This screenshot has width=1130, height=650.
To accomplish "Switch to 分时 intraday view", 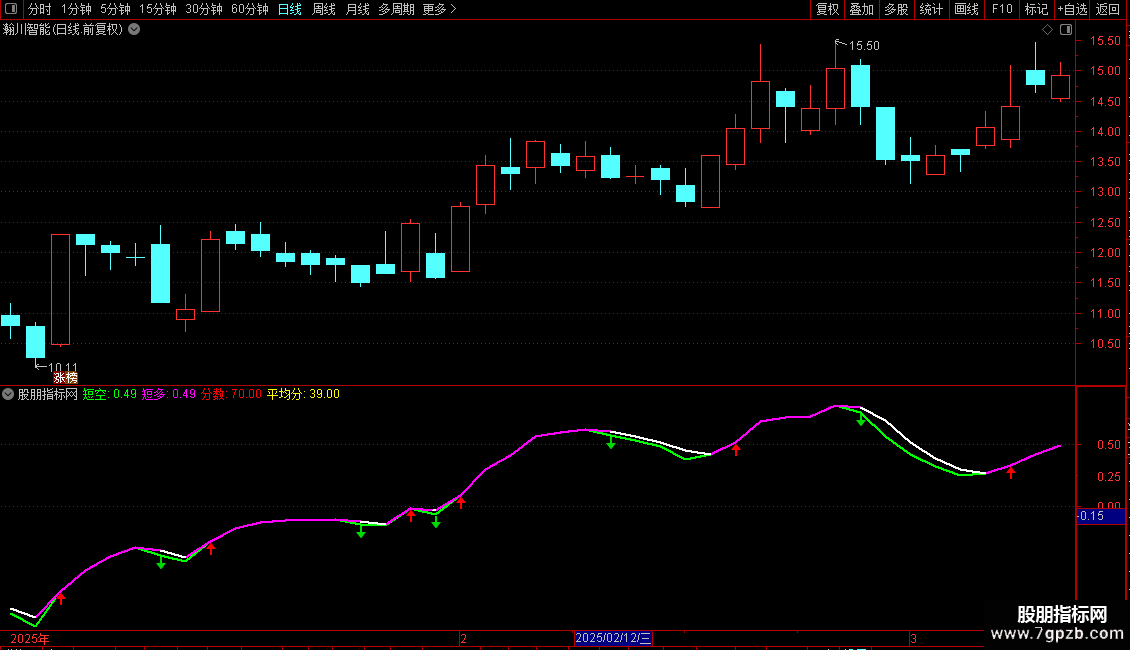I will [x=40, y=9].
